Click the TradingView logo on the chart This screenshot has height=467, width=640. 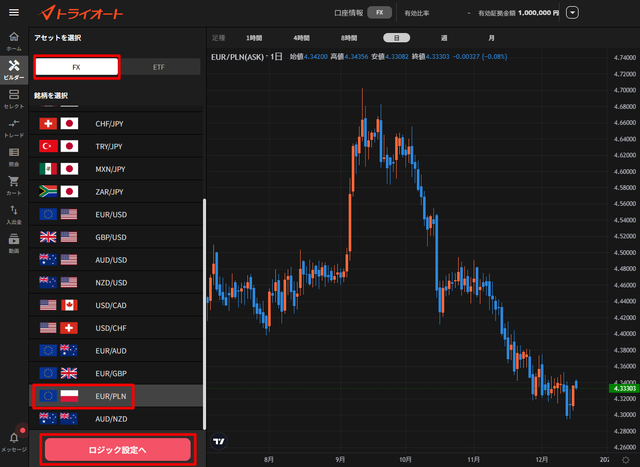(x=219, y=441)
